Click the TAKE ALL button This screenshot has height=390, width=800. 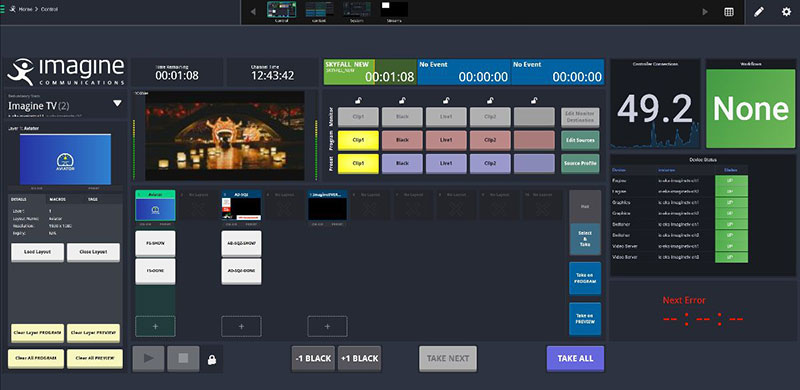[575, 358]
